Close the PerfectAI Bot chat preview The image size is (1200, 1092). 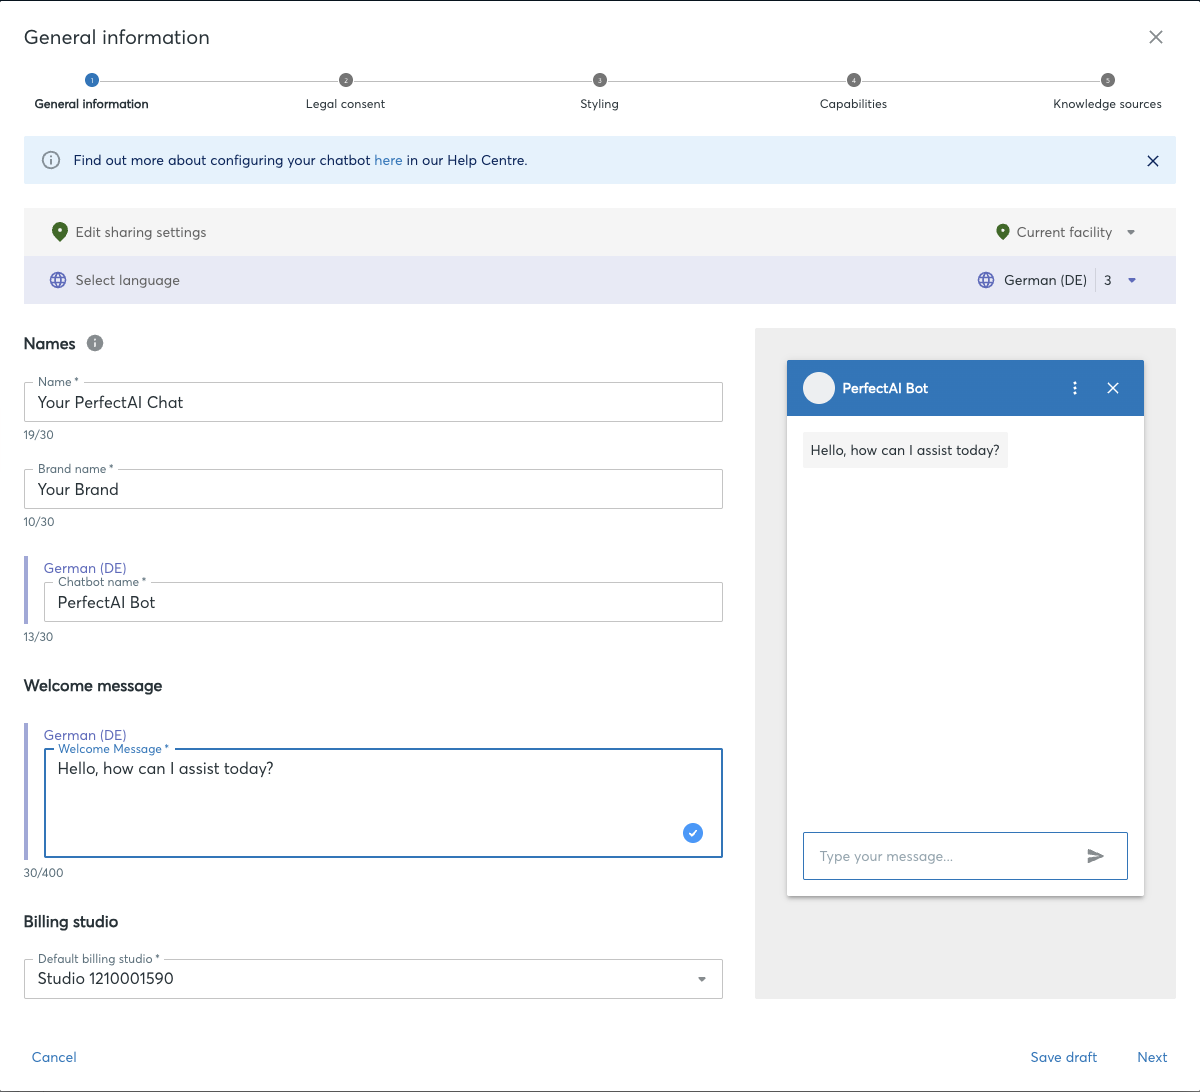click(1113, 388)
